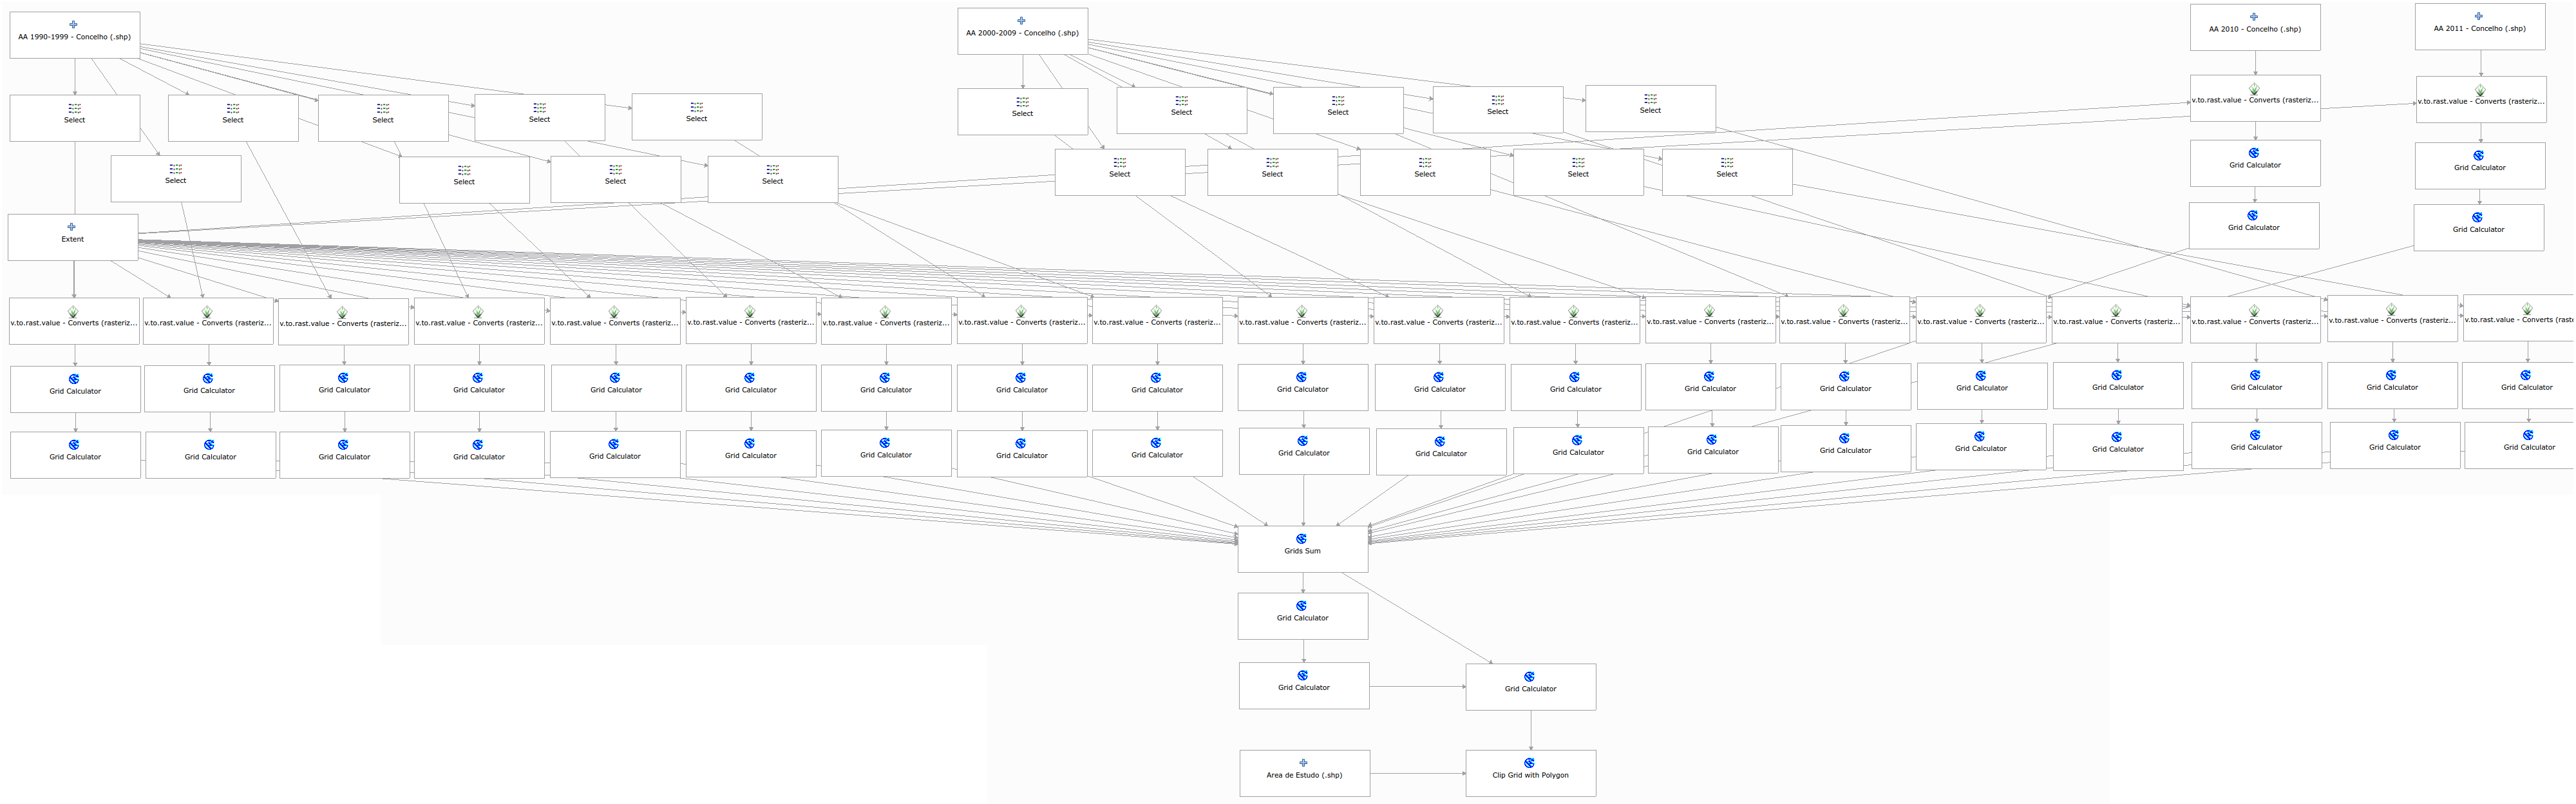Image resolution: width=2576 pixels, height=804 pixels.
Task: Click the Clip Grid with Polygon label
Action: [1531, 775]
